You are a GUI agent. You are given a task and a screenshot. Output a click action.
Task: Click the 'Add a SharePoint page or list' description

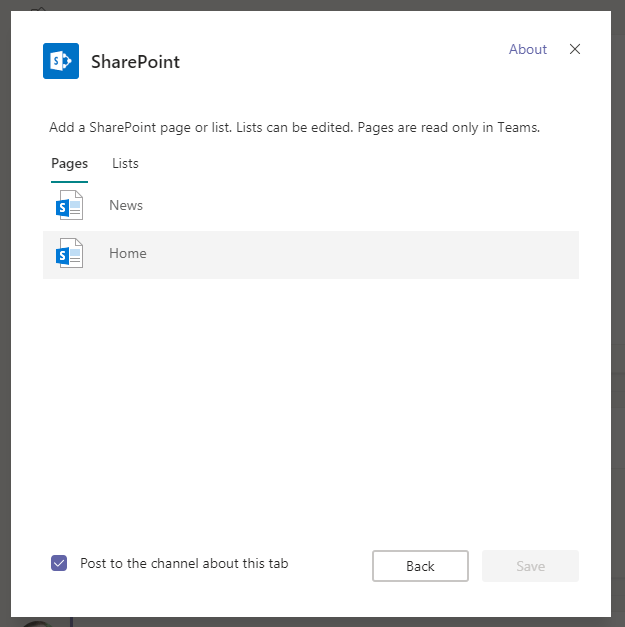(294, 128)
